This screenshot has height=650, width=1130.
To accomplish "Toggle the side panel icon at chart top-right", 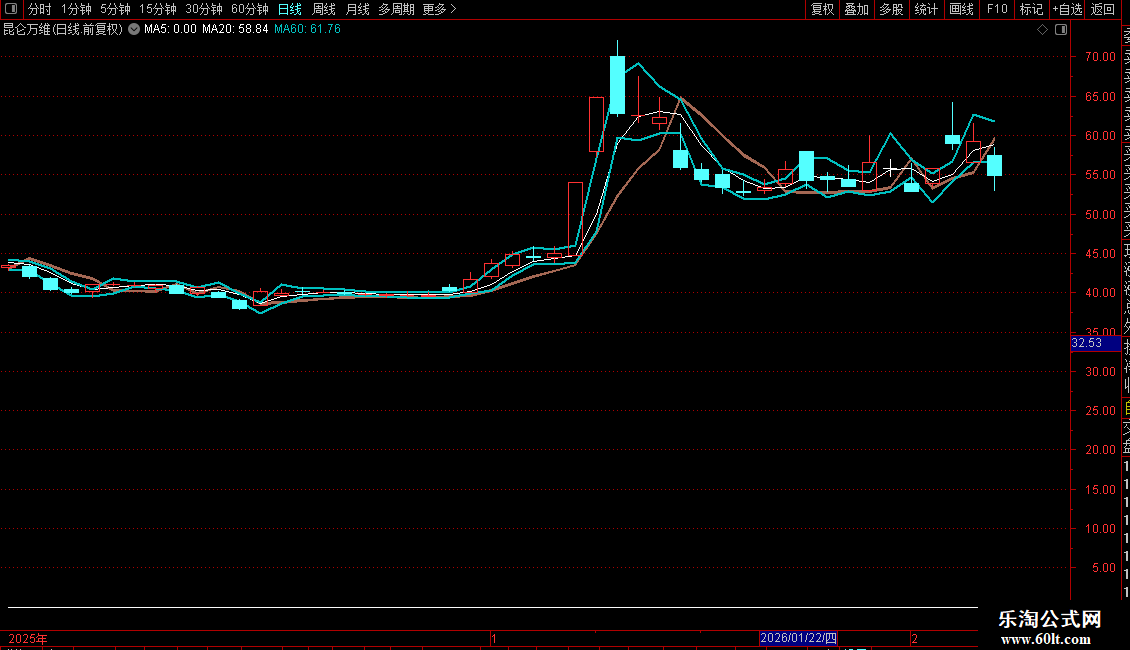I will pos(1061,30).
